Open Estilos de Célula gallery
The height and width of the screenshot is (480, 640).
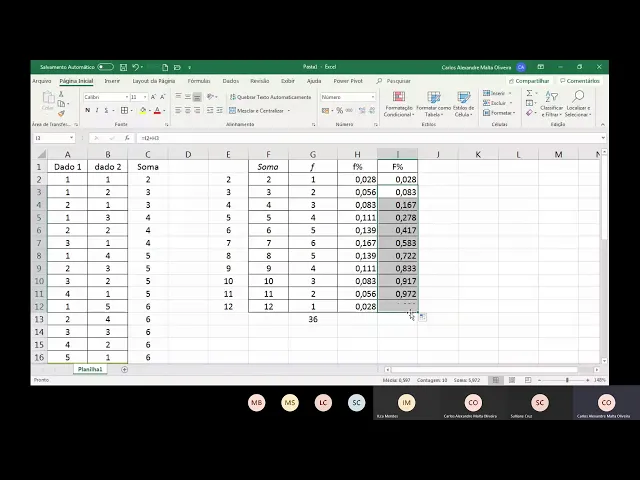[464, 104]
